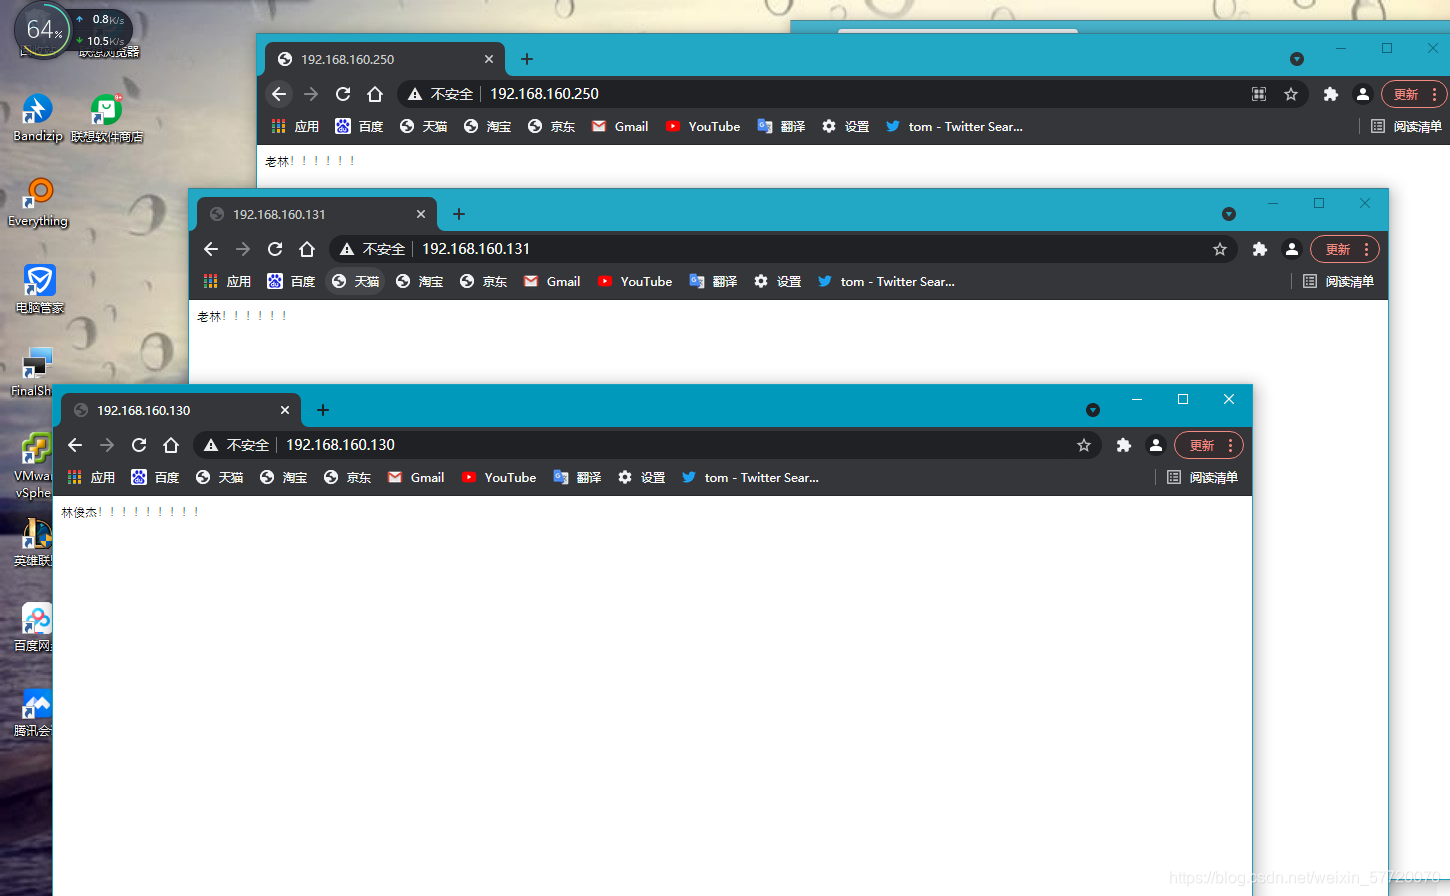Open profile avatar in 192.168.160.130 window
Image resolution: width=1450 pixels, height=896 pixels.
point(1156,445)
